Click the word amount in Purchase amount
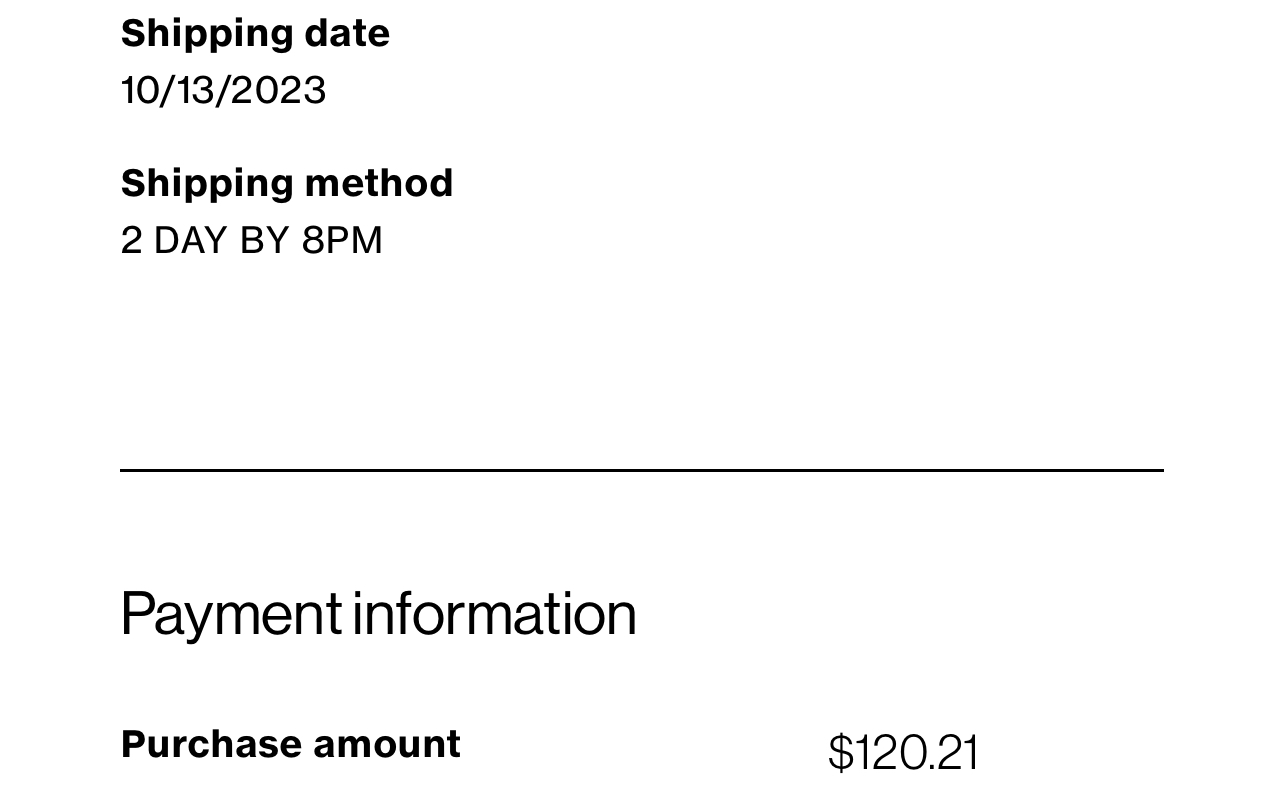The width and height of the screenshot is (1284, 790). click(387, 744)
